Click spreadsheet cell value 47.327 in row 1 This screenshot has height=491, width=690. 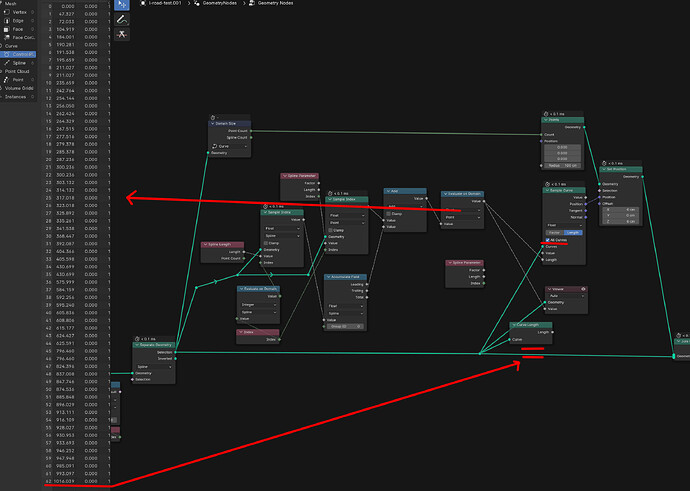66,14
